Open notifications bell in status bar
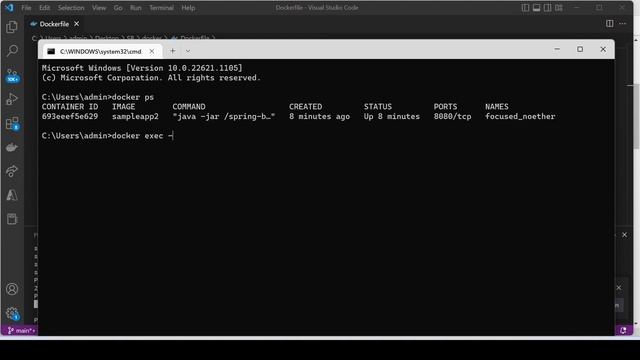The width and height of the screenshot is (640, 360). click(x=623, y=331)
